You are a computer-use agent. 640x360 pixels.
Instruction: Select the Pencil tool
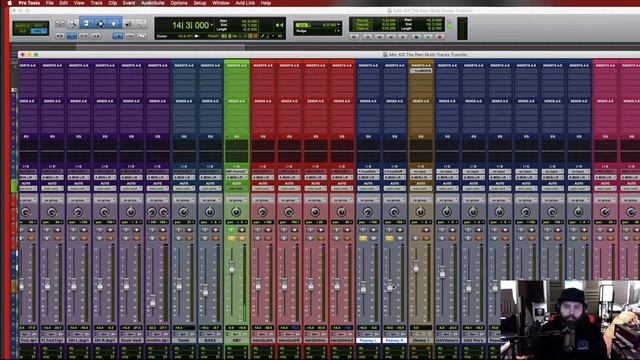tap(141, 24)
